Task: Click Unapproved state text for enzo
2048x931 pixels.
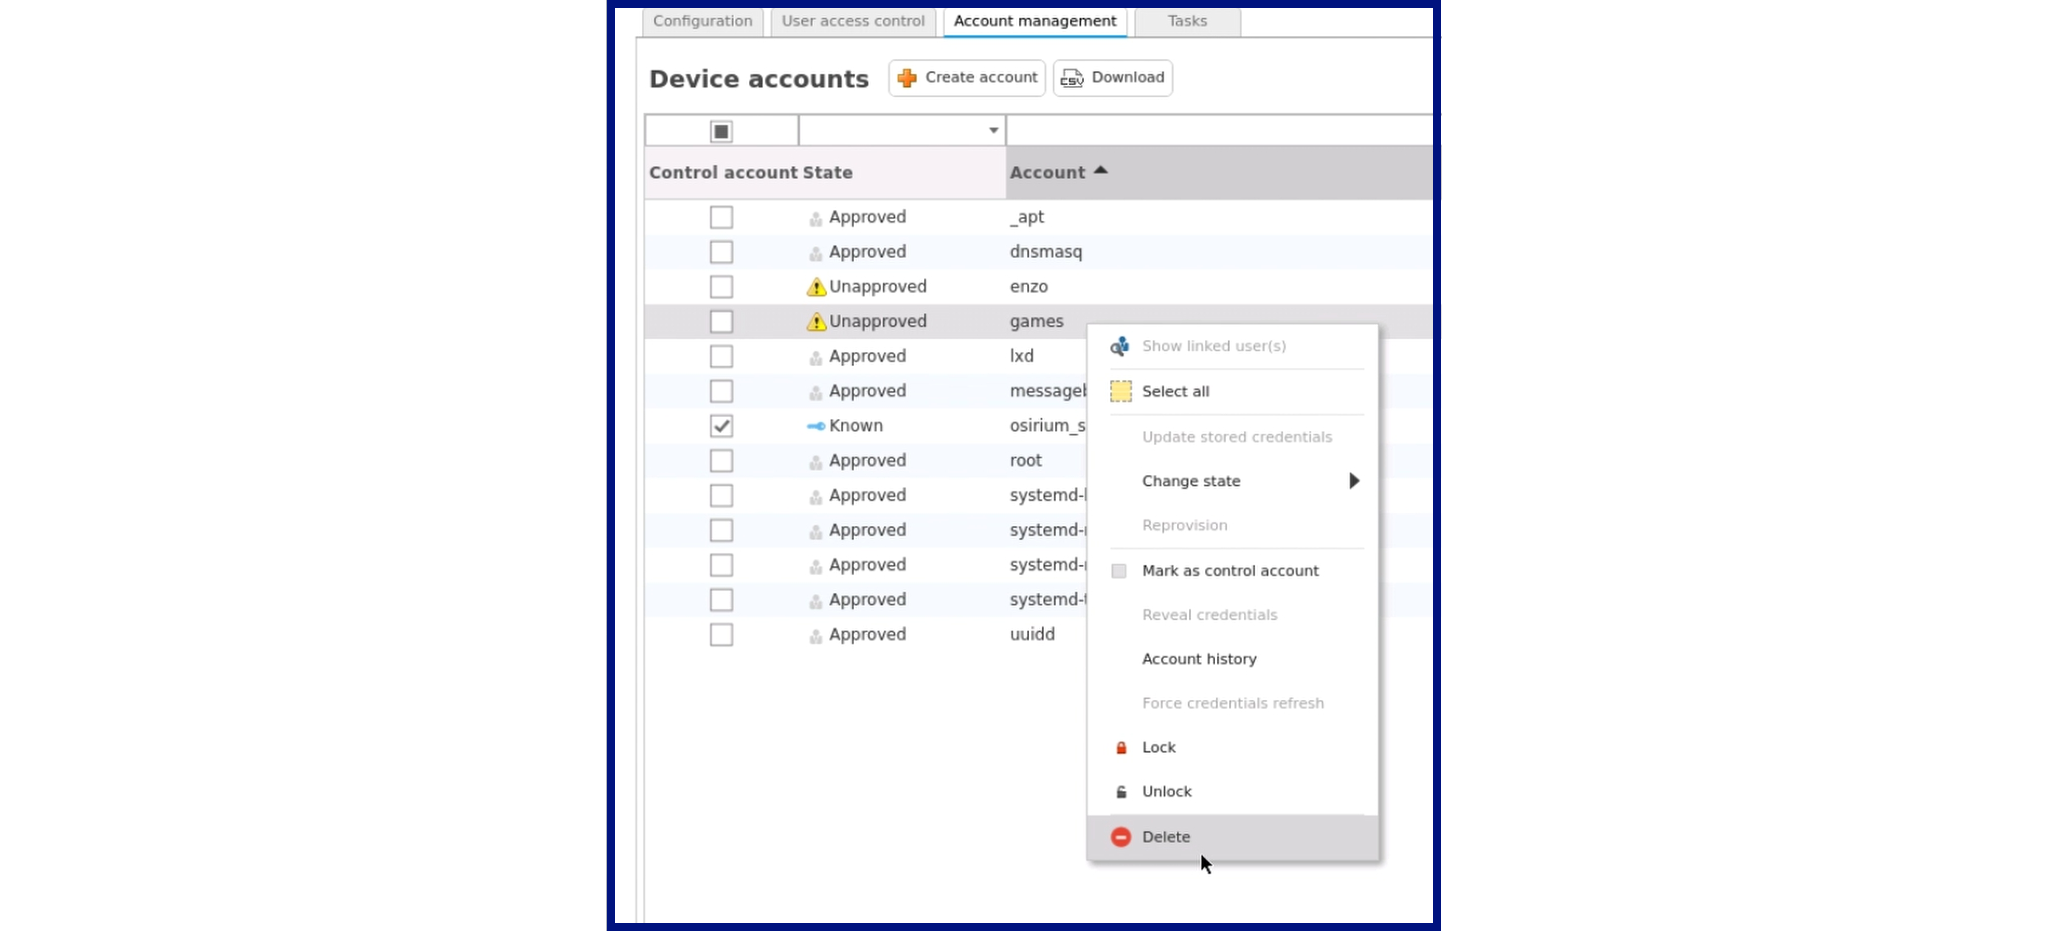Action: click(878, 287)
